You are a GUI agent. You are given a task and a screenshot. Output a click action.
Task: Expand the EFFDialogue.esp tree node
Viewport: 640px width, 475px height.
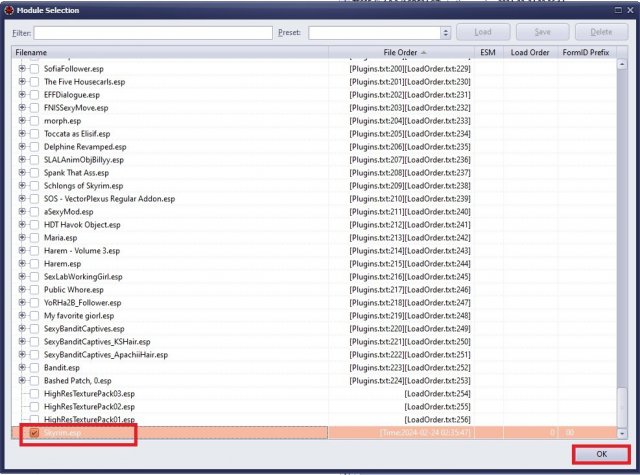tap(22, 94)
